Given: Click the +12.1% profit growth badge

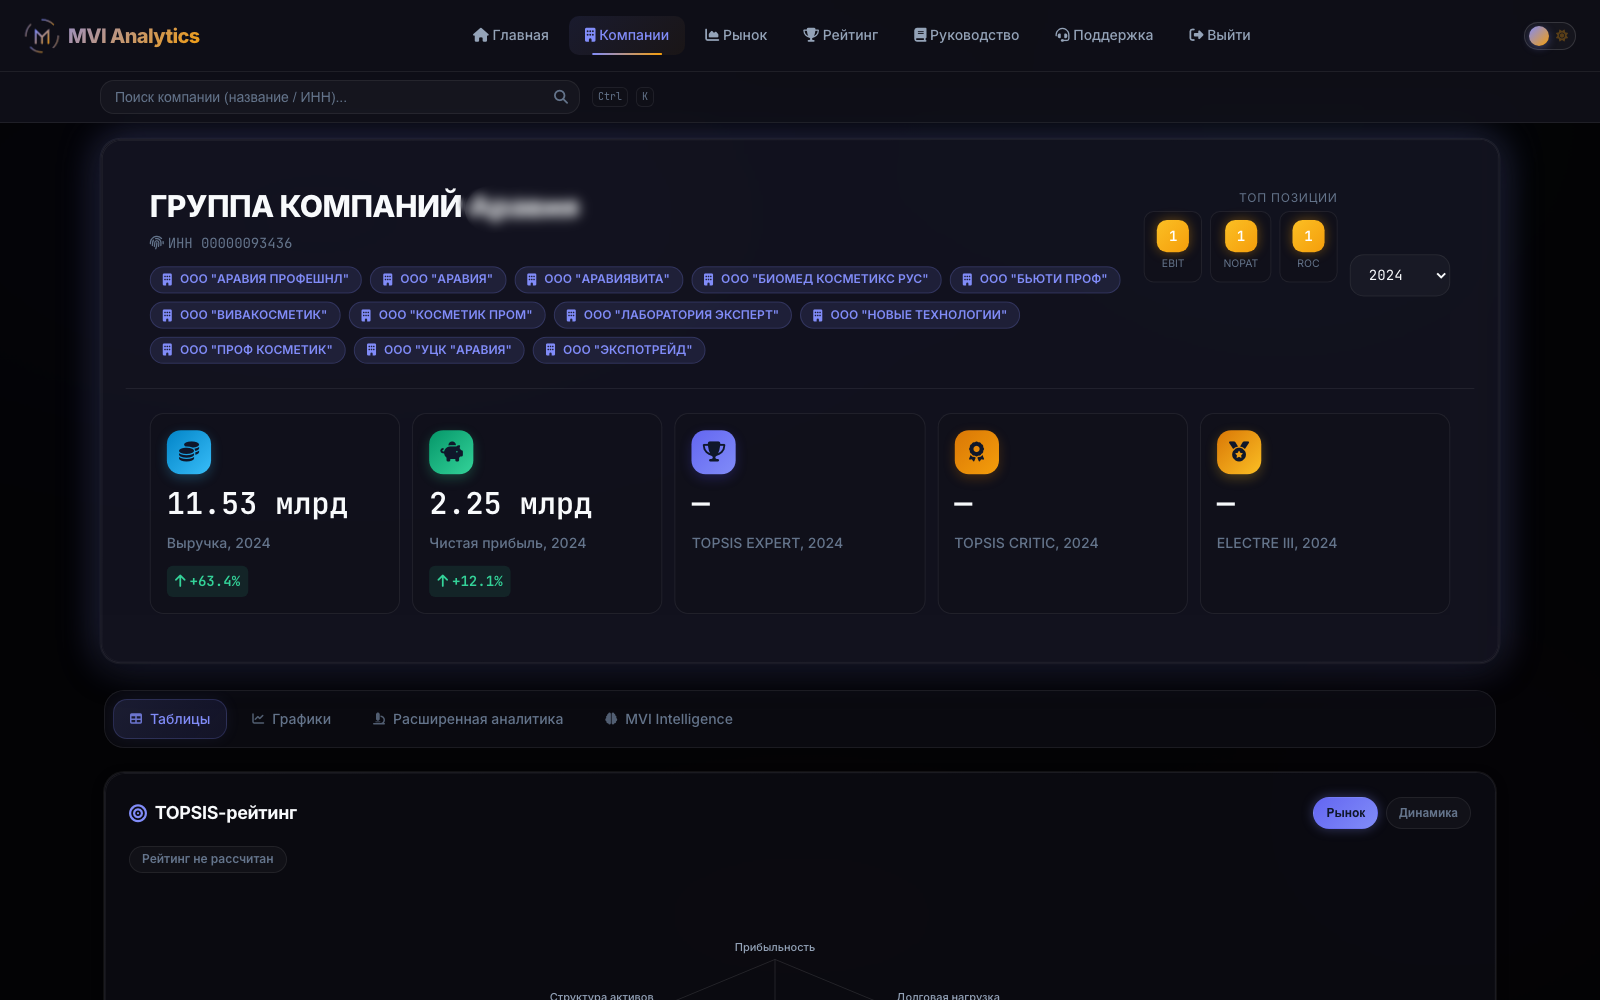Looking at the screenshot, I should [x=470, y=581].
